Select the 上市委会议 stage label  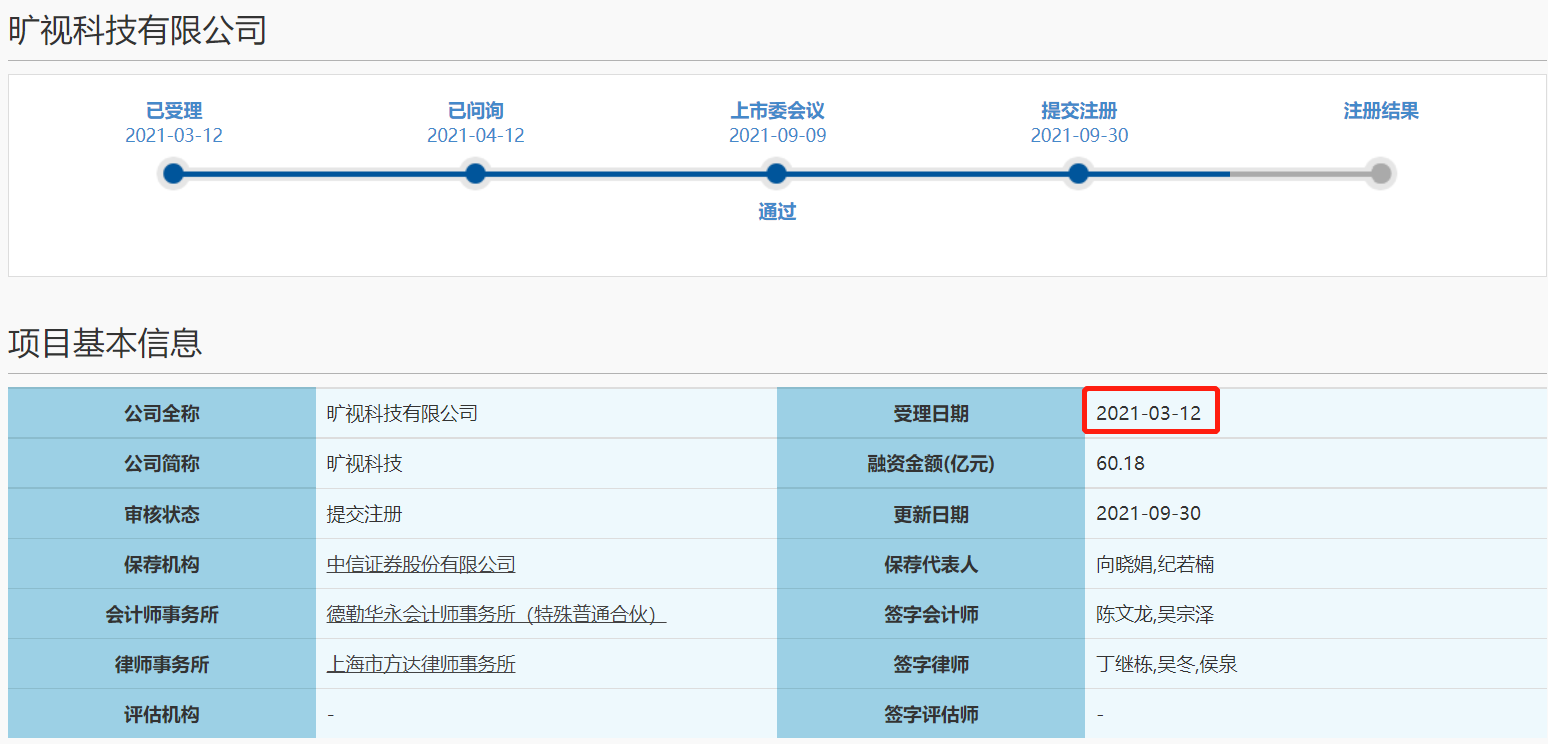(777, 111)
